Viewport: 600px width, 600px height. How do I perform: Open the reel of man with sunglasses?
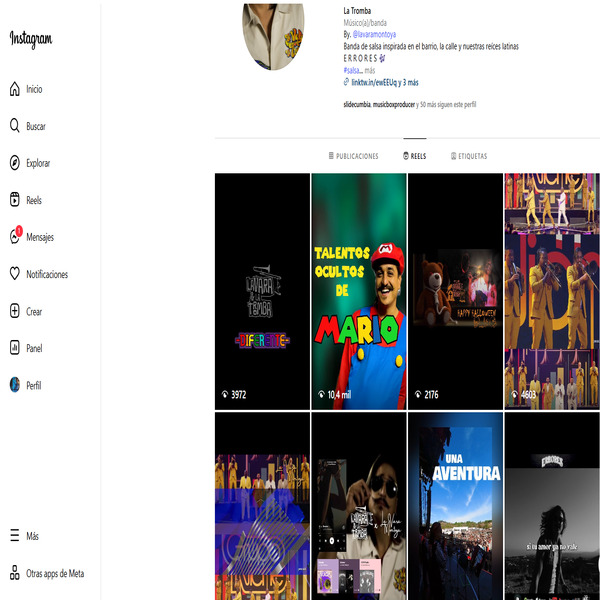click(x=359, y=506)
